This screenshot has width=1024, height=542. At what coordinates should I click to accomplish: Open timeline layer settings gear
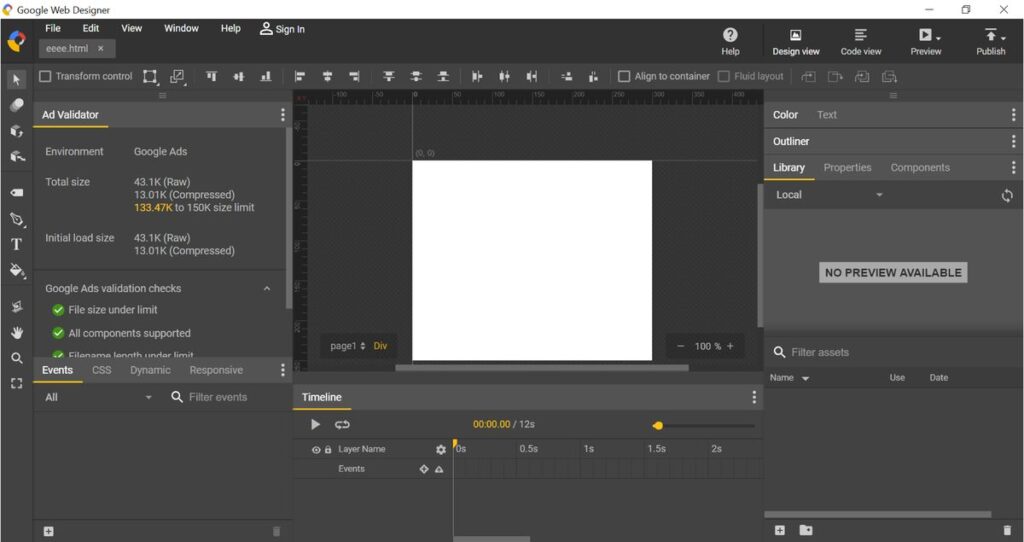coord(441,449)
